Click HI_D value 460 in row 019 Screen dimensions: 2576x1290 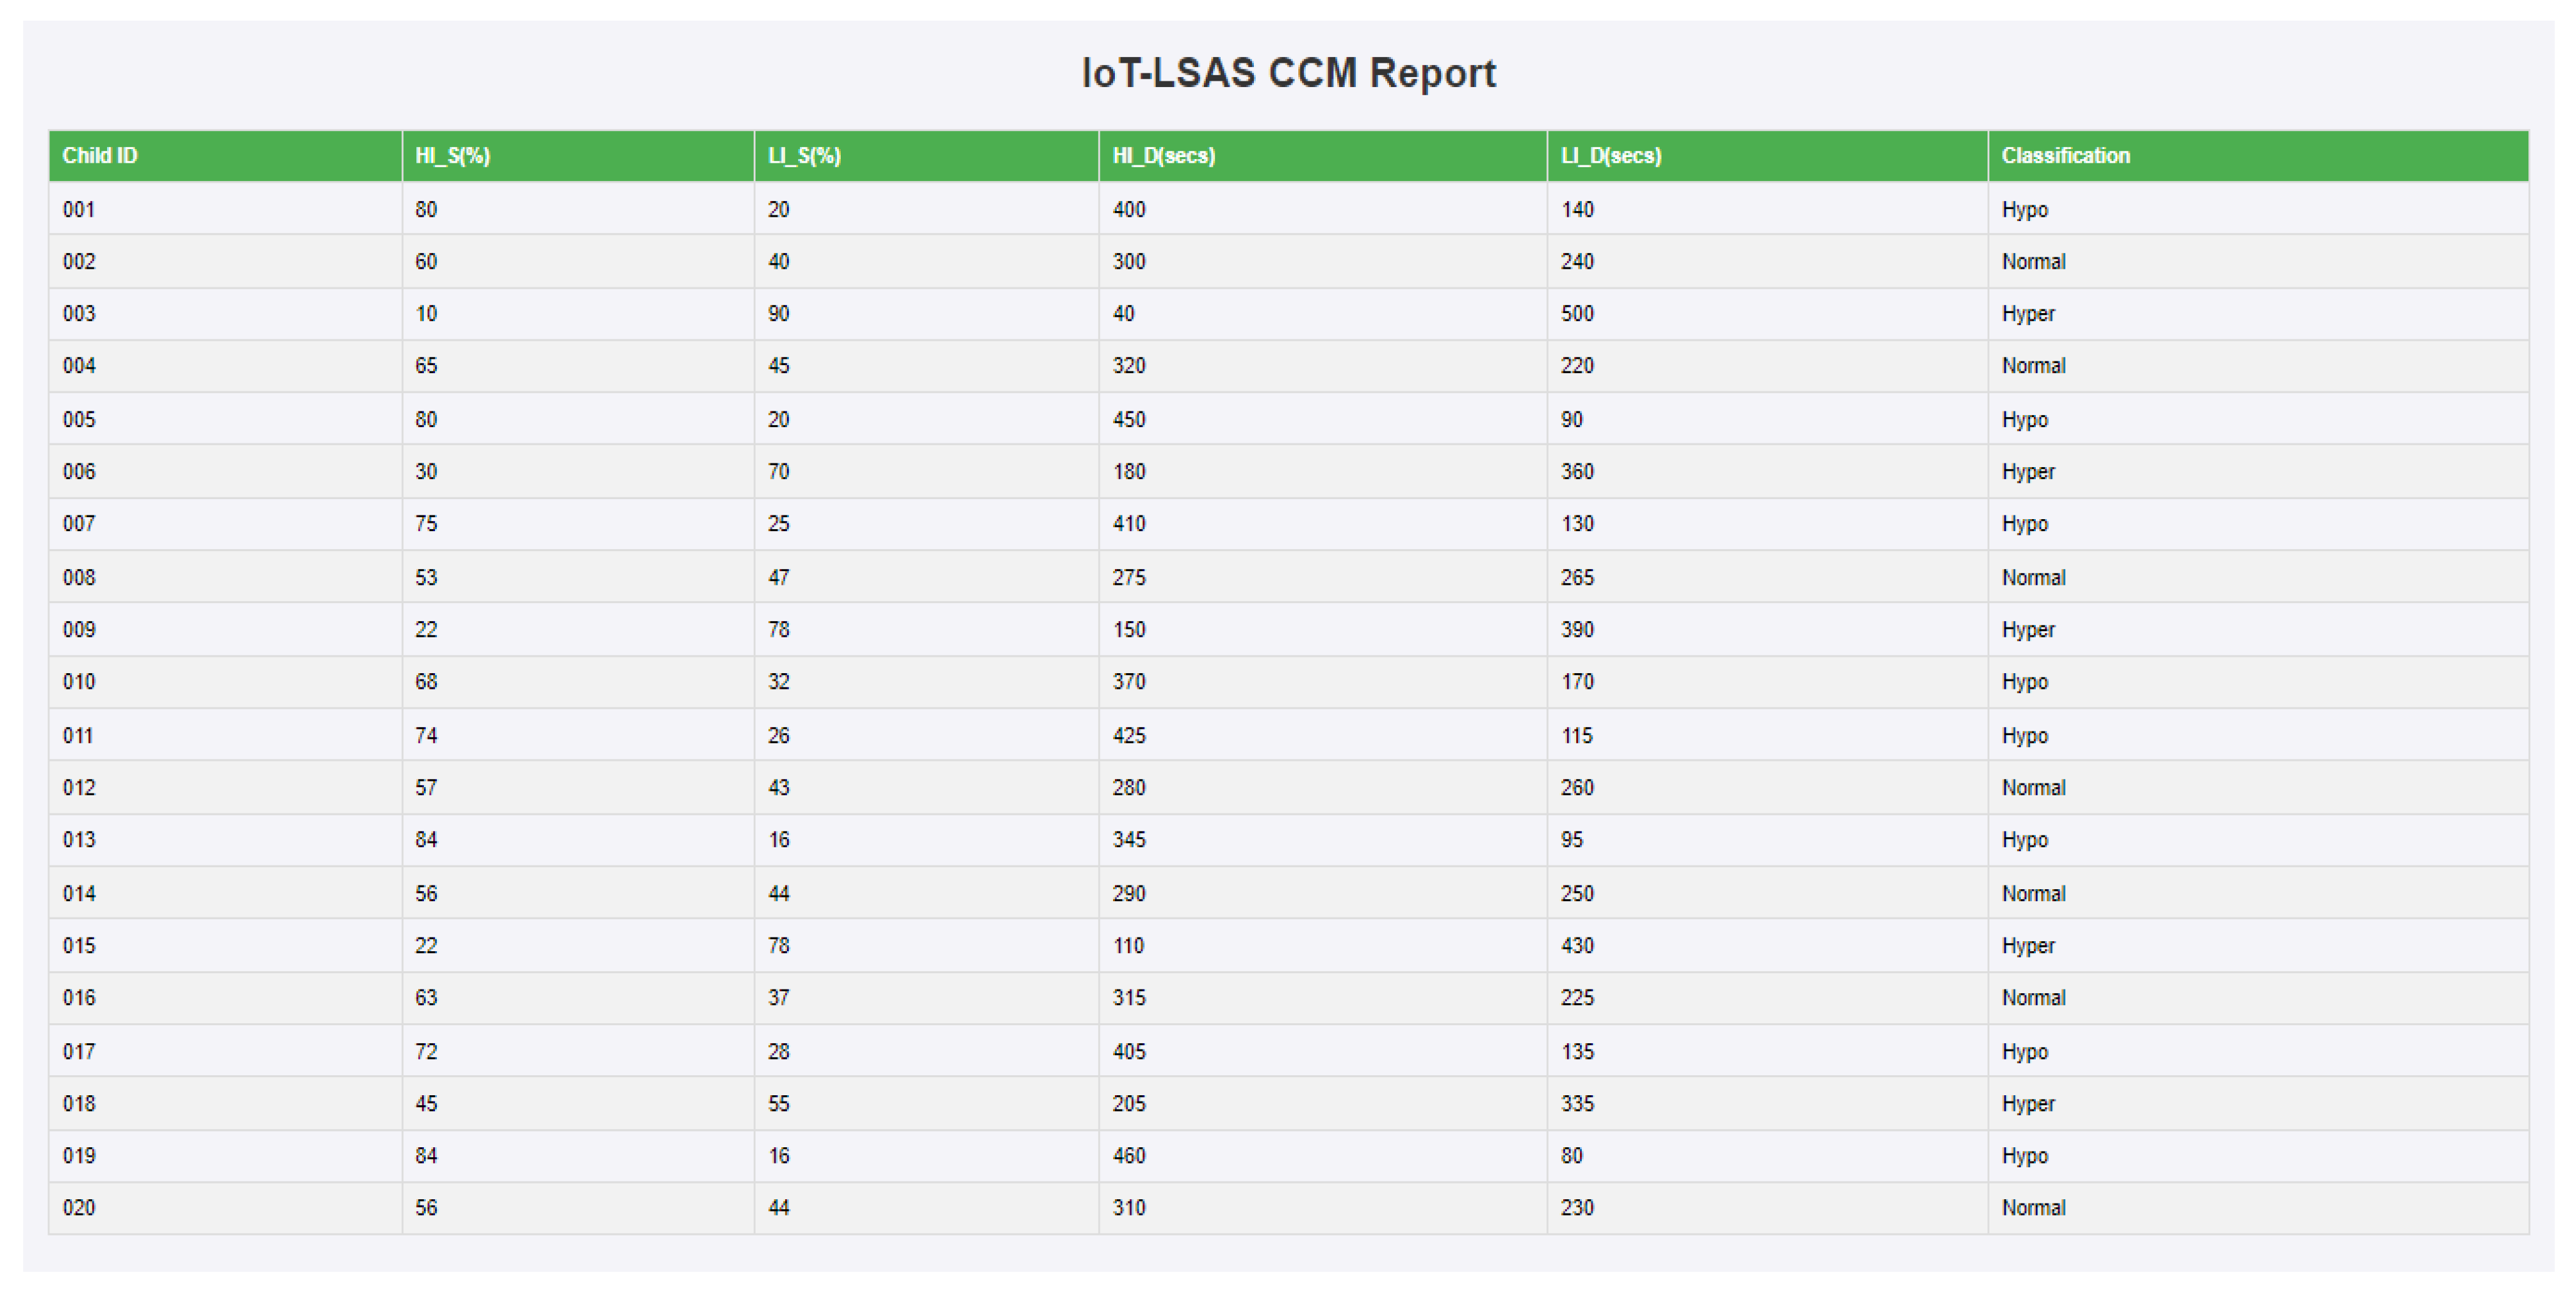[1128, 1156]
